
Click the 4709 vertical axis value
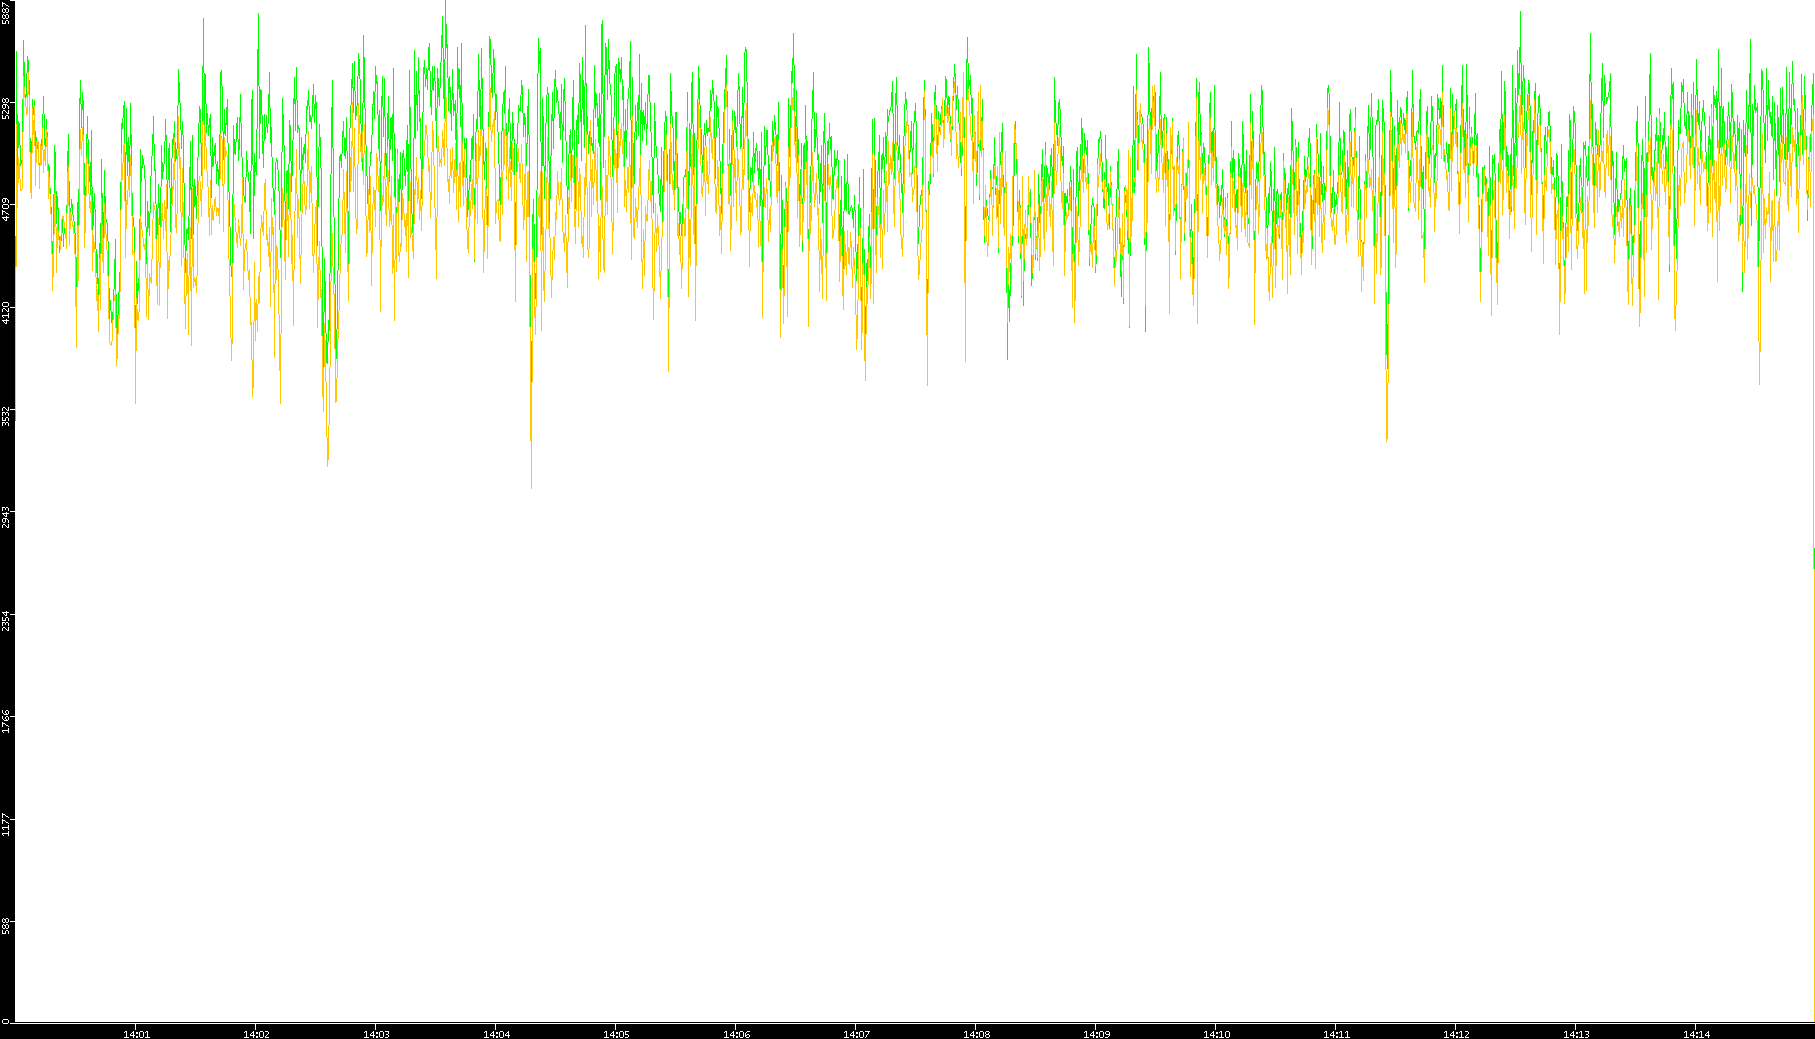click(6, 209)
